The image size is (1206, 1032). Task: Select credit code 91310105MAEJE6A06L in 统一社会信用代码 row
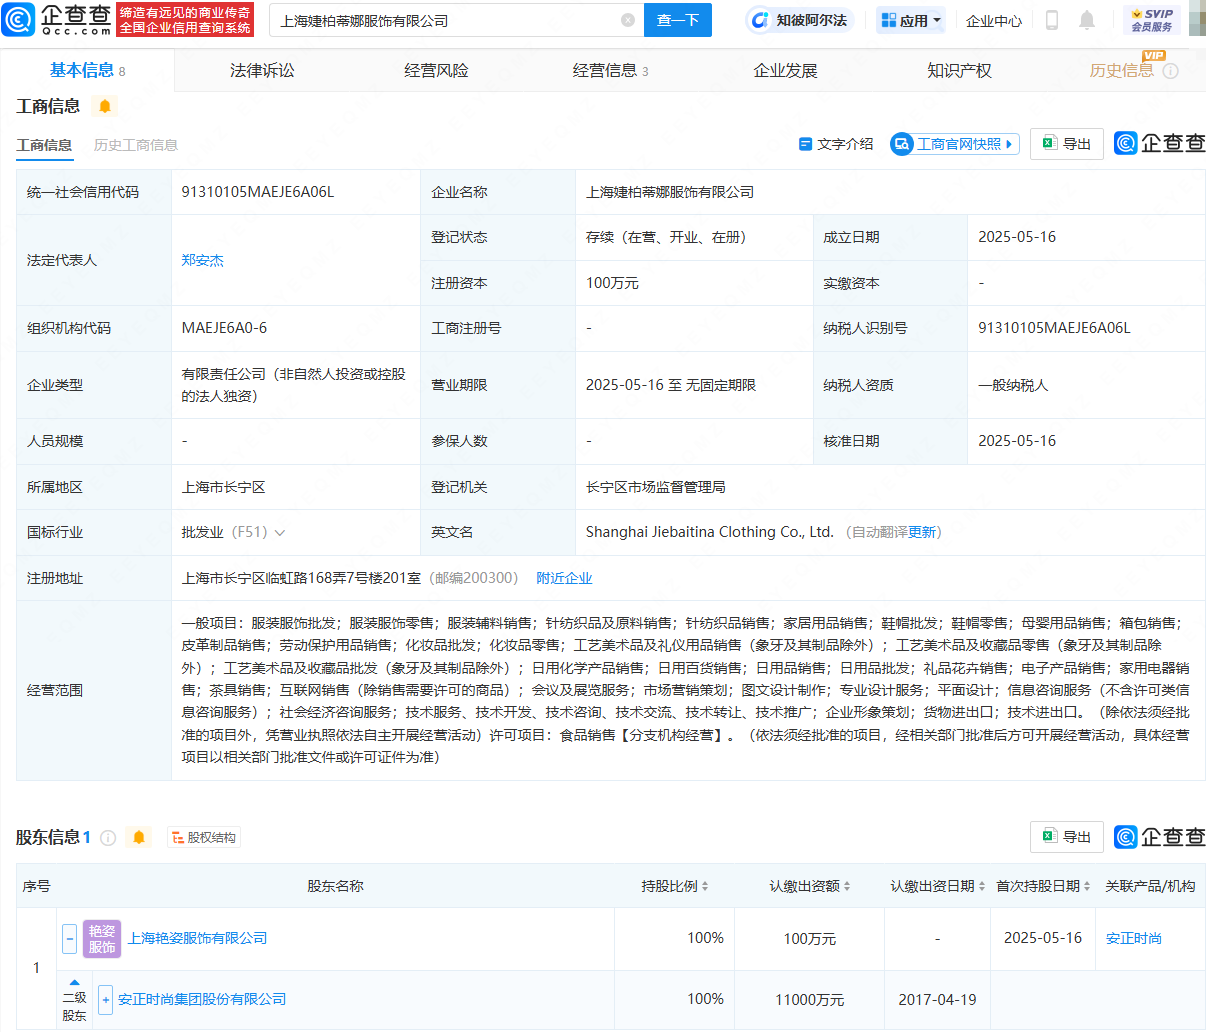[258, 192]
